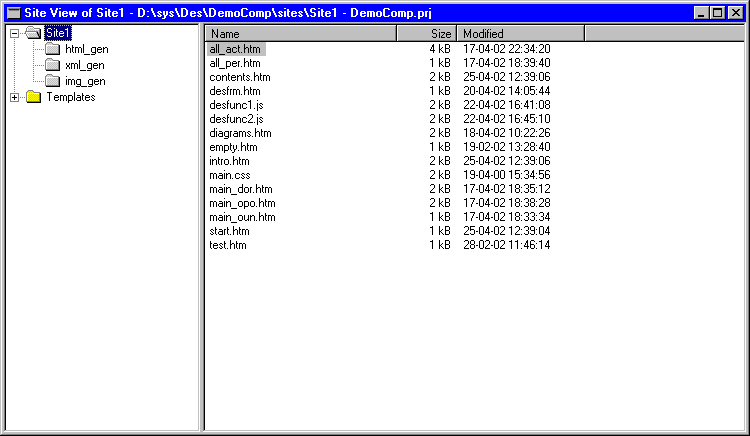The image size is (750, 436).
Task: Select file main.css
Action: [230, 175]
